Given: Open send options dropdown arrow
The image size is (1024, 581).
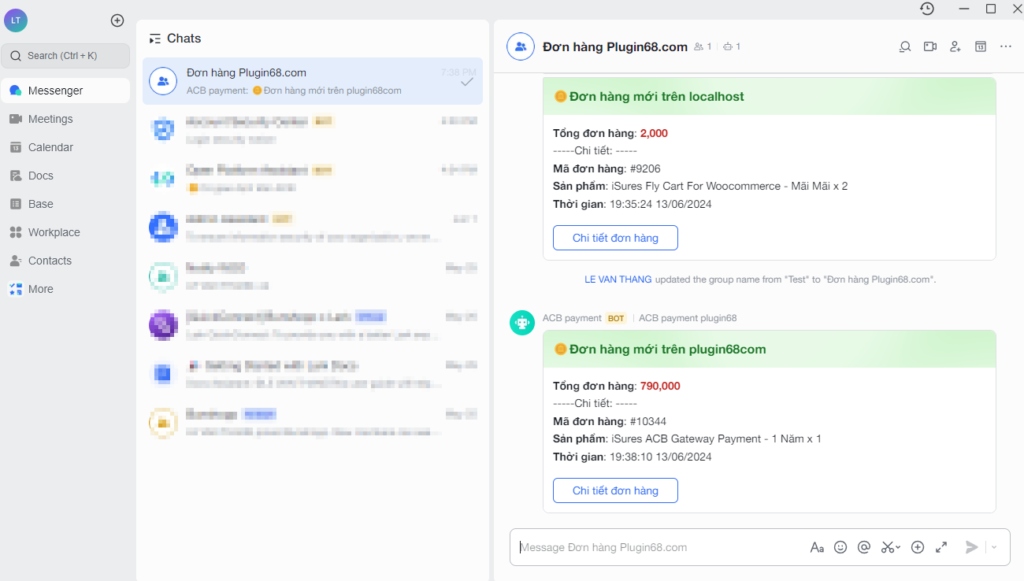Looking at the screenshot, I should (994, 547).
